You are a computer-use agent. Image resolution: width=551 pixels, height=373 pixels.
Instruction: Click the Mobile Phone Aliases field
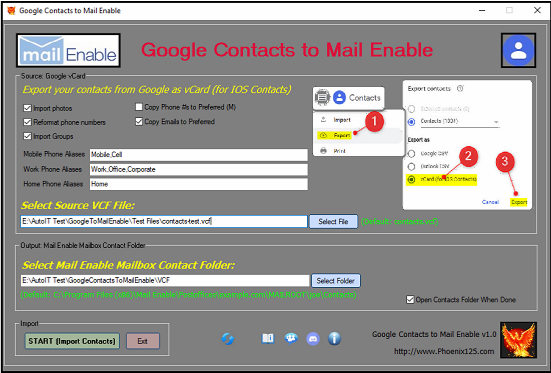point(199,155)
